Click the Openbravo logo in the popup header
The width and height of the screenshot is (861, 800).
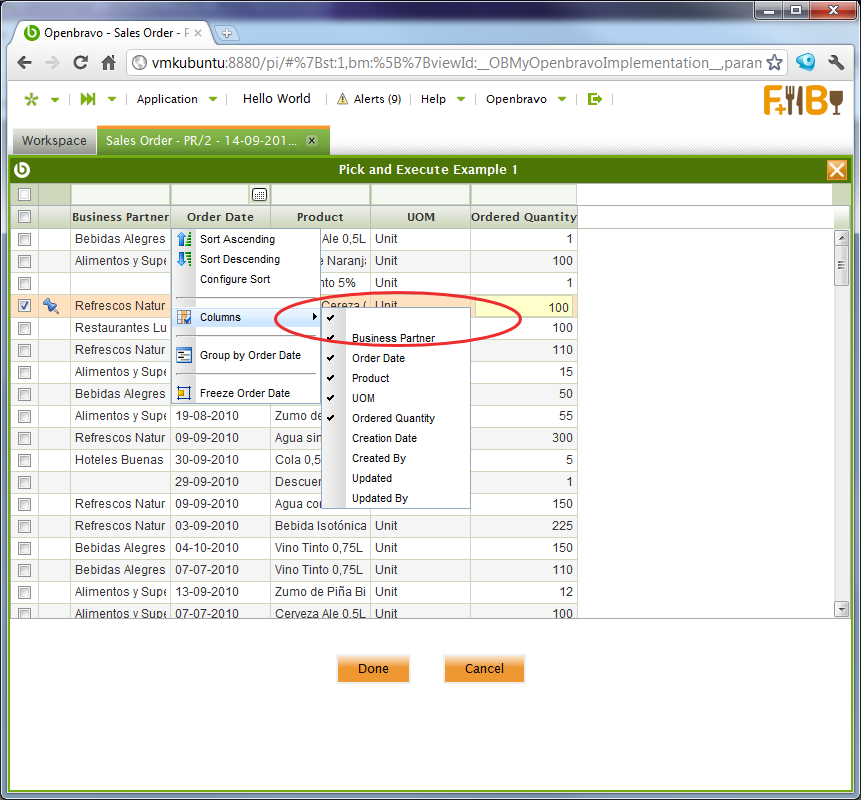[22, 170]
